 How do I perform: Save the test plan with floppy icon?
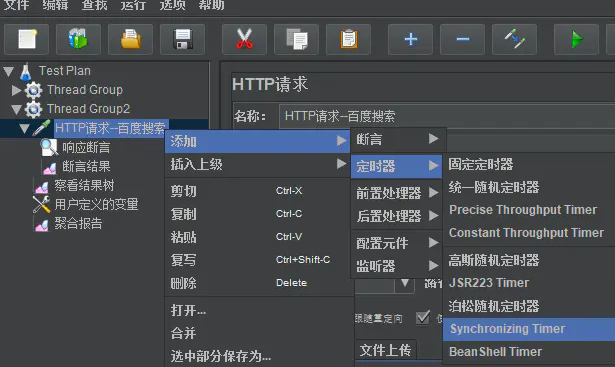click(x=182, y=39)
